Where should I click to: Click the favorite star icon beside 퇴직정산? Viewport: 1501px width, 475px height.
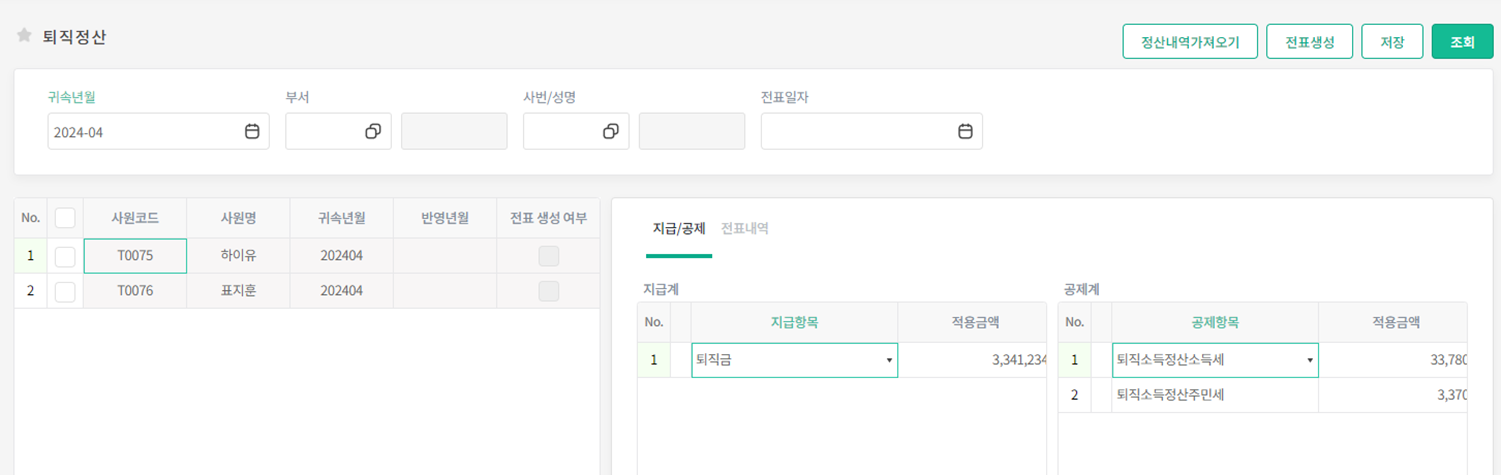25,36
